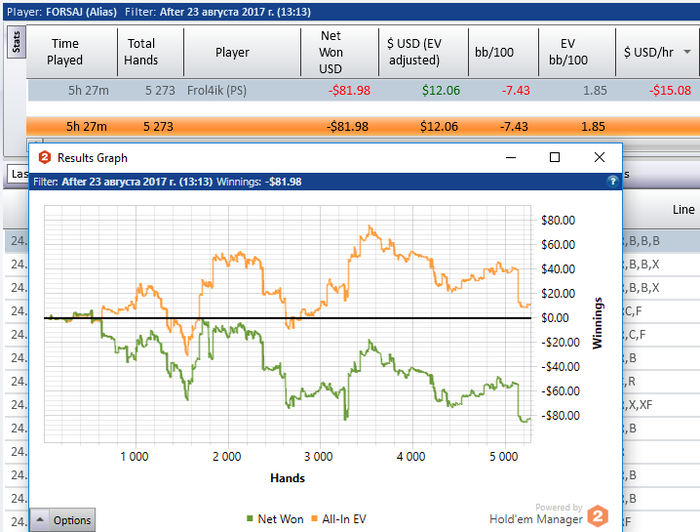This screenshot has height=532, width=700.
Task: Click the All-In EV legend label
Action: pos(344,519)
